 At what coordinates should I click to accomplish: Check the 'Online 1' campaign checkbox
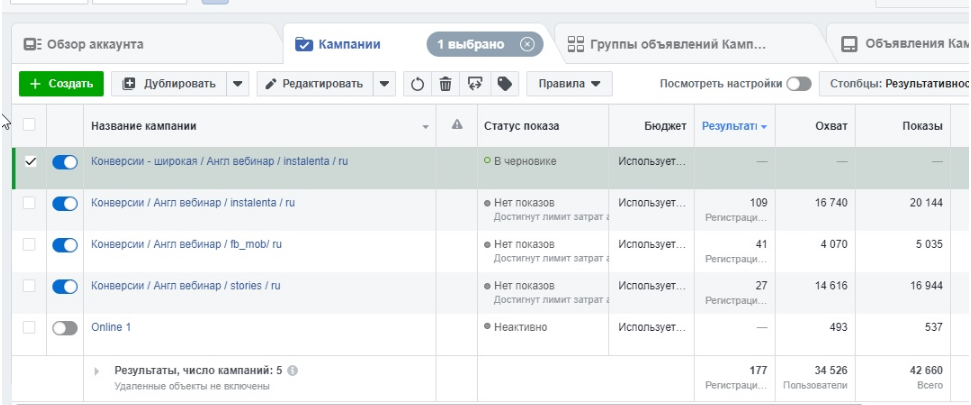pyautogui.click(x=29, y=328)
